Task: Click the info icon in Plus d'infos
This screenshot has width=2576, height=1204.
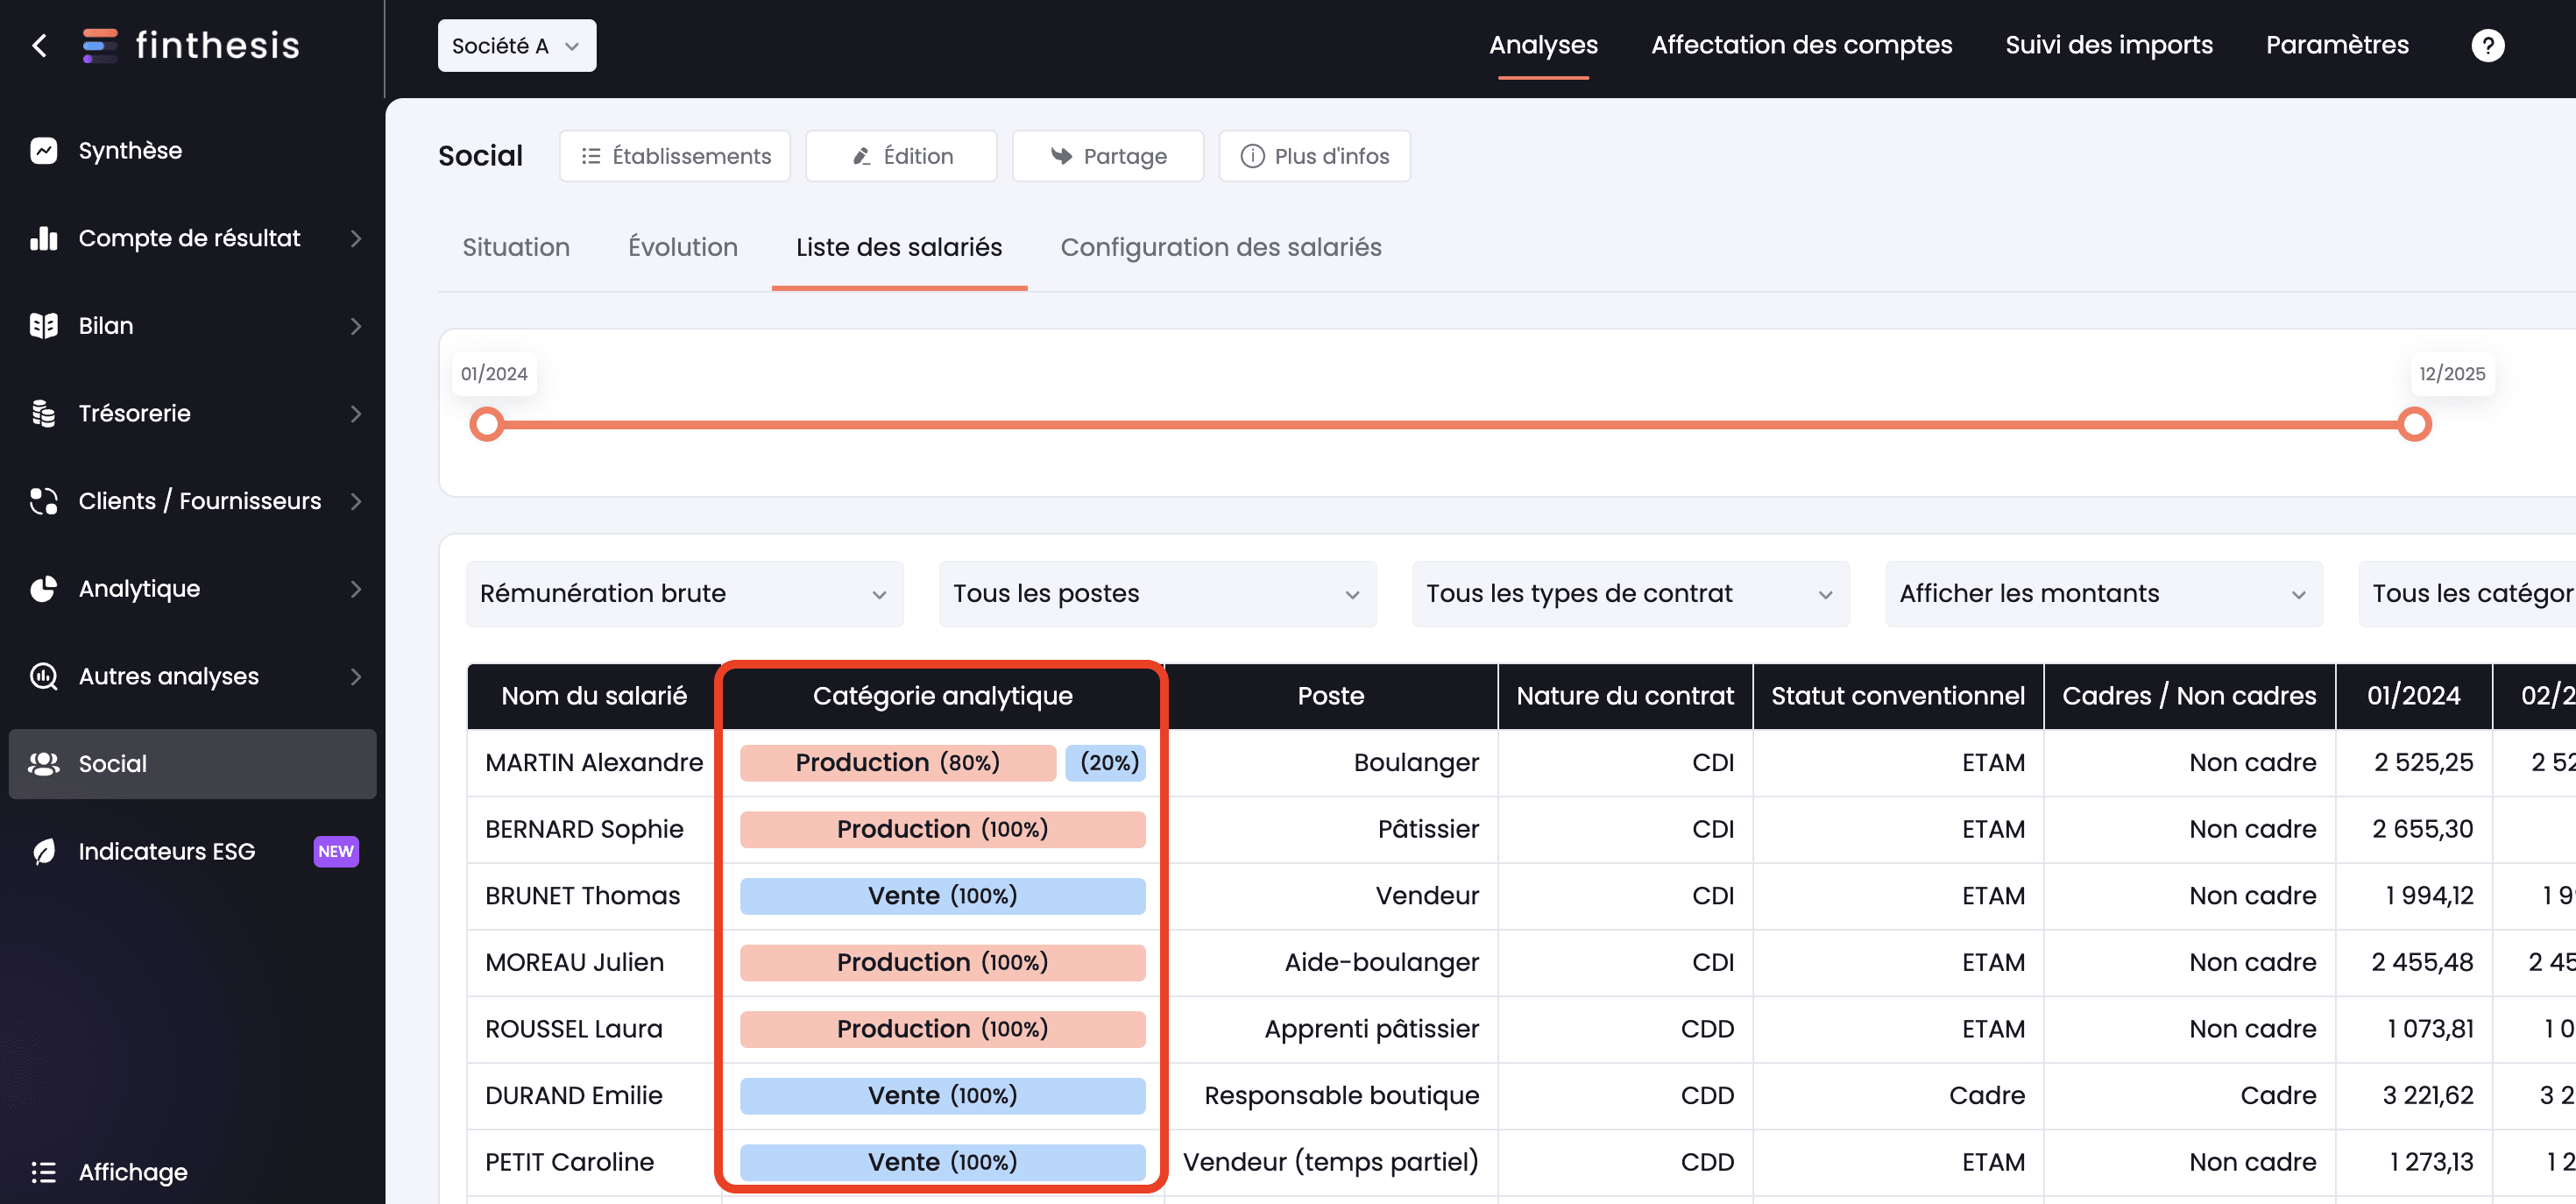Action: click(1252, 156)
